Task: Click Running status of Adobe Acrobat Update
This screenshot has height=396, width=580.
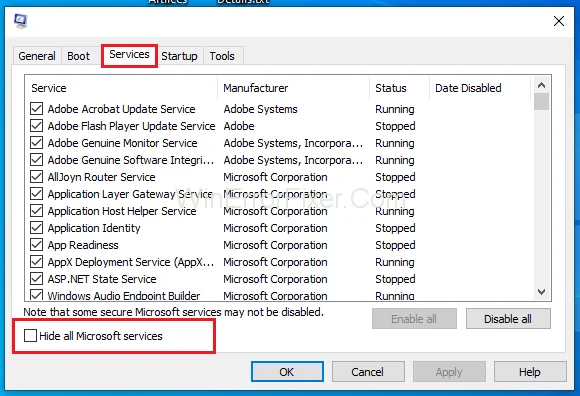Action: click(x=395, y=109)
